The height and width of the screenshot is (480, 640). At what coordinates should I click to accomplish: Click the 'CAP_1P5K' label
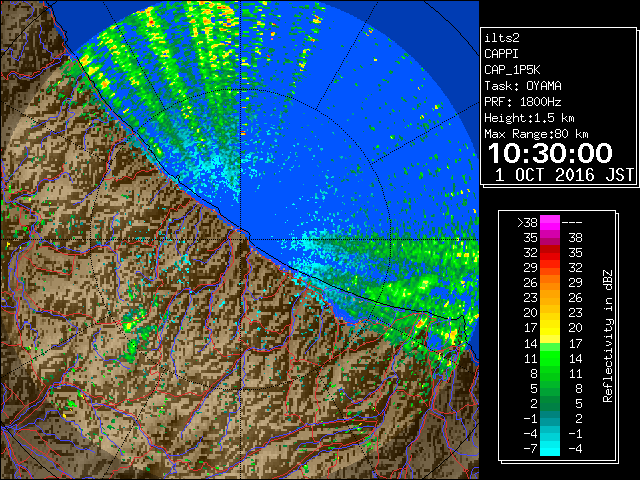[x=512, y=70]
